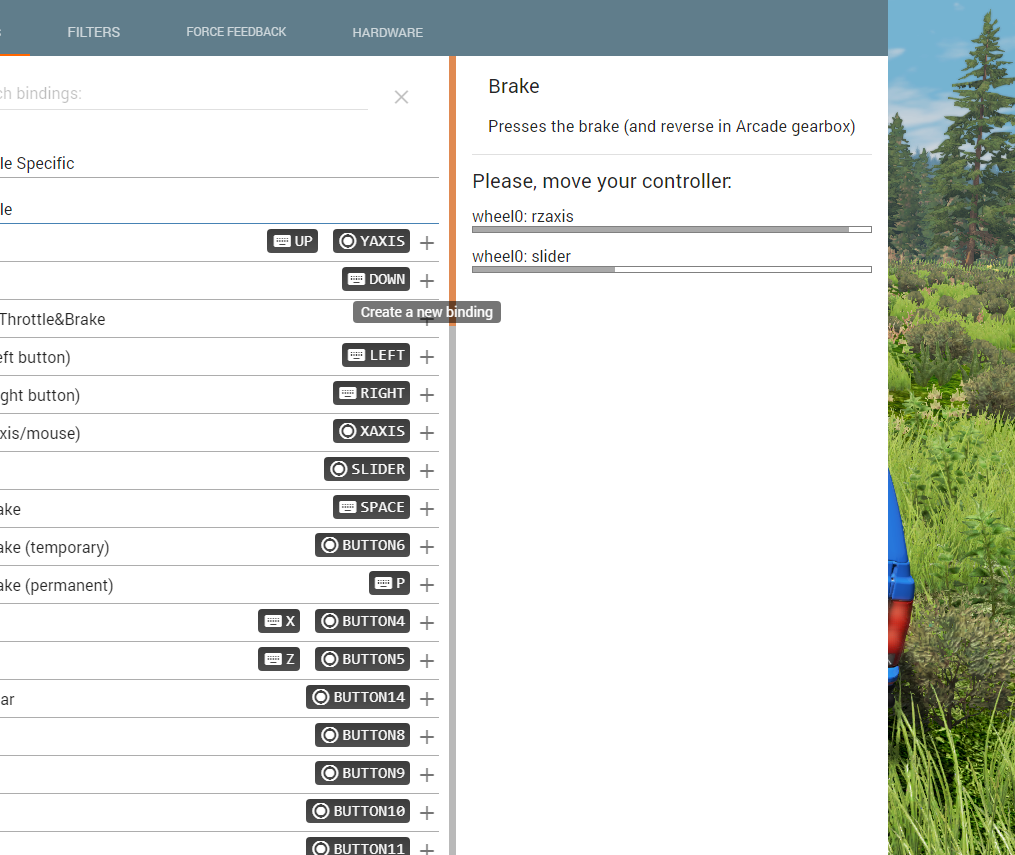1015x855 pixels.
Task: Click the 'xis/mouse)' row label
Action: [40, 434]
